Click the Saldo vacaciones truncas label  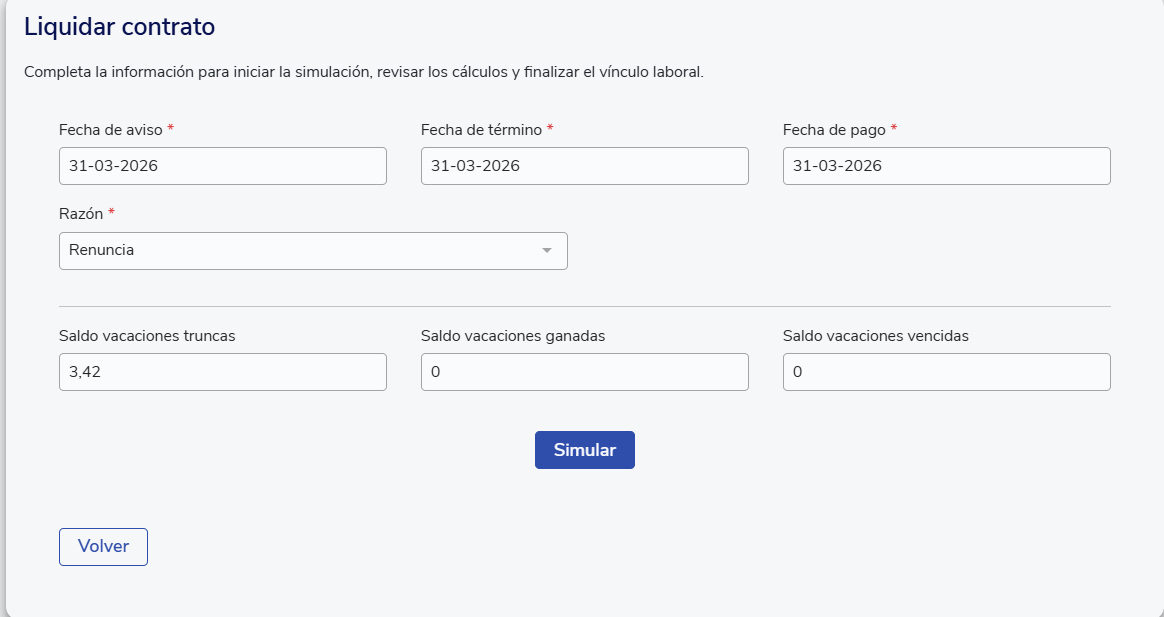(x=147, y=336)
